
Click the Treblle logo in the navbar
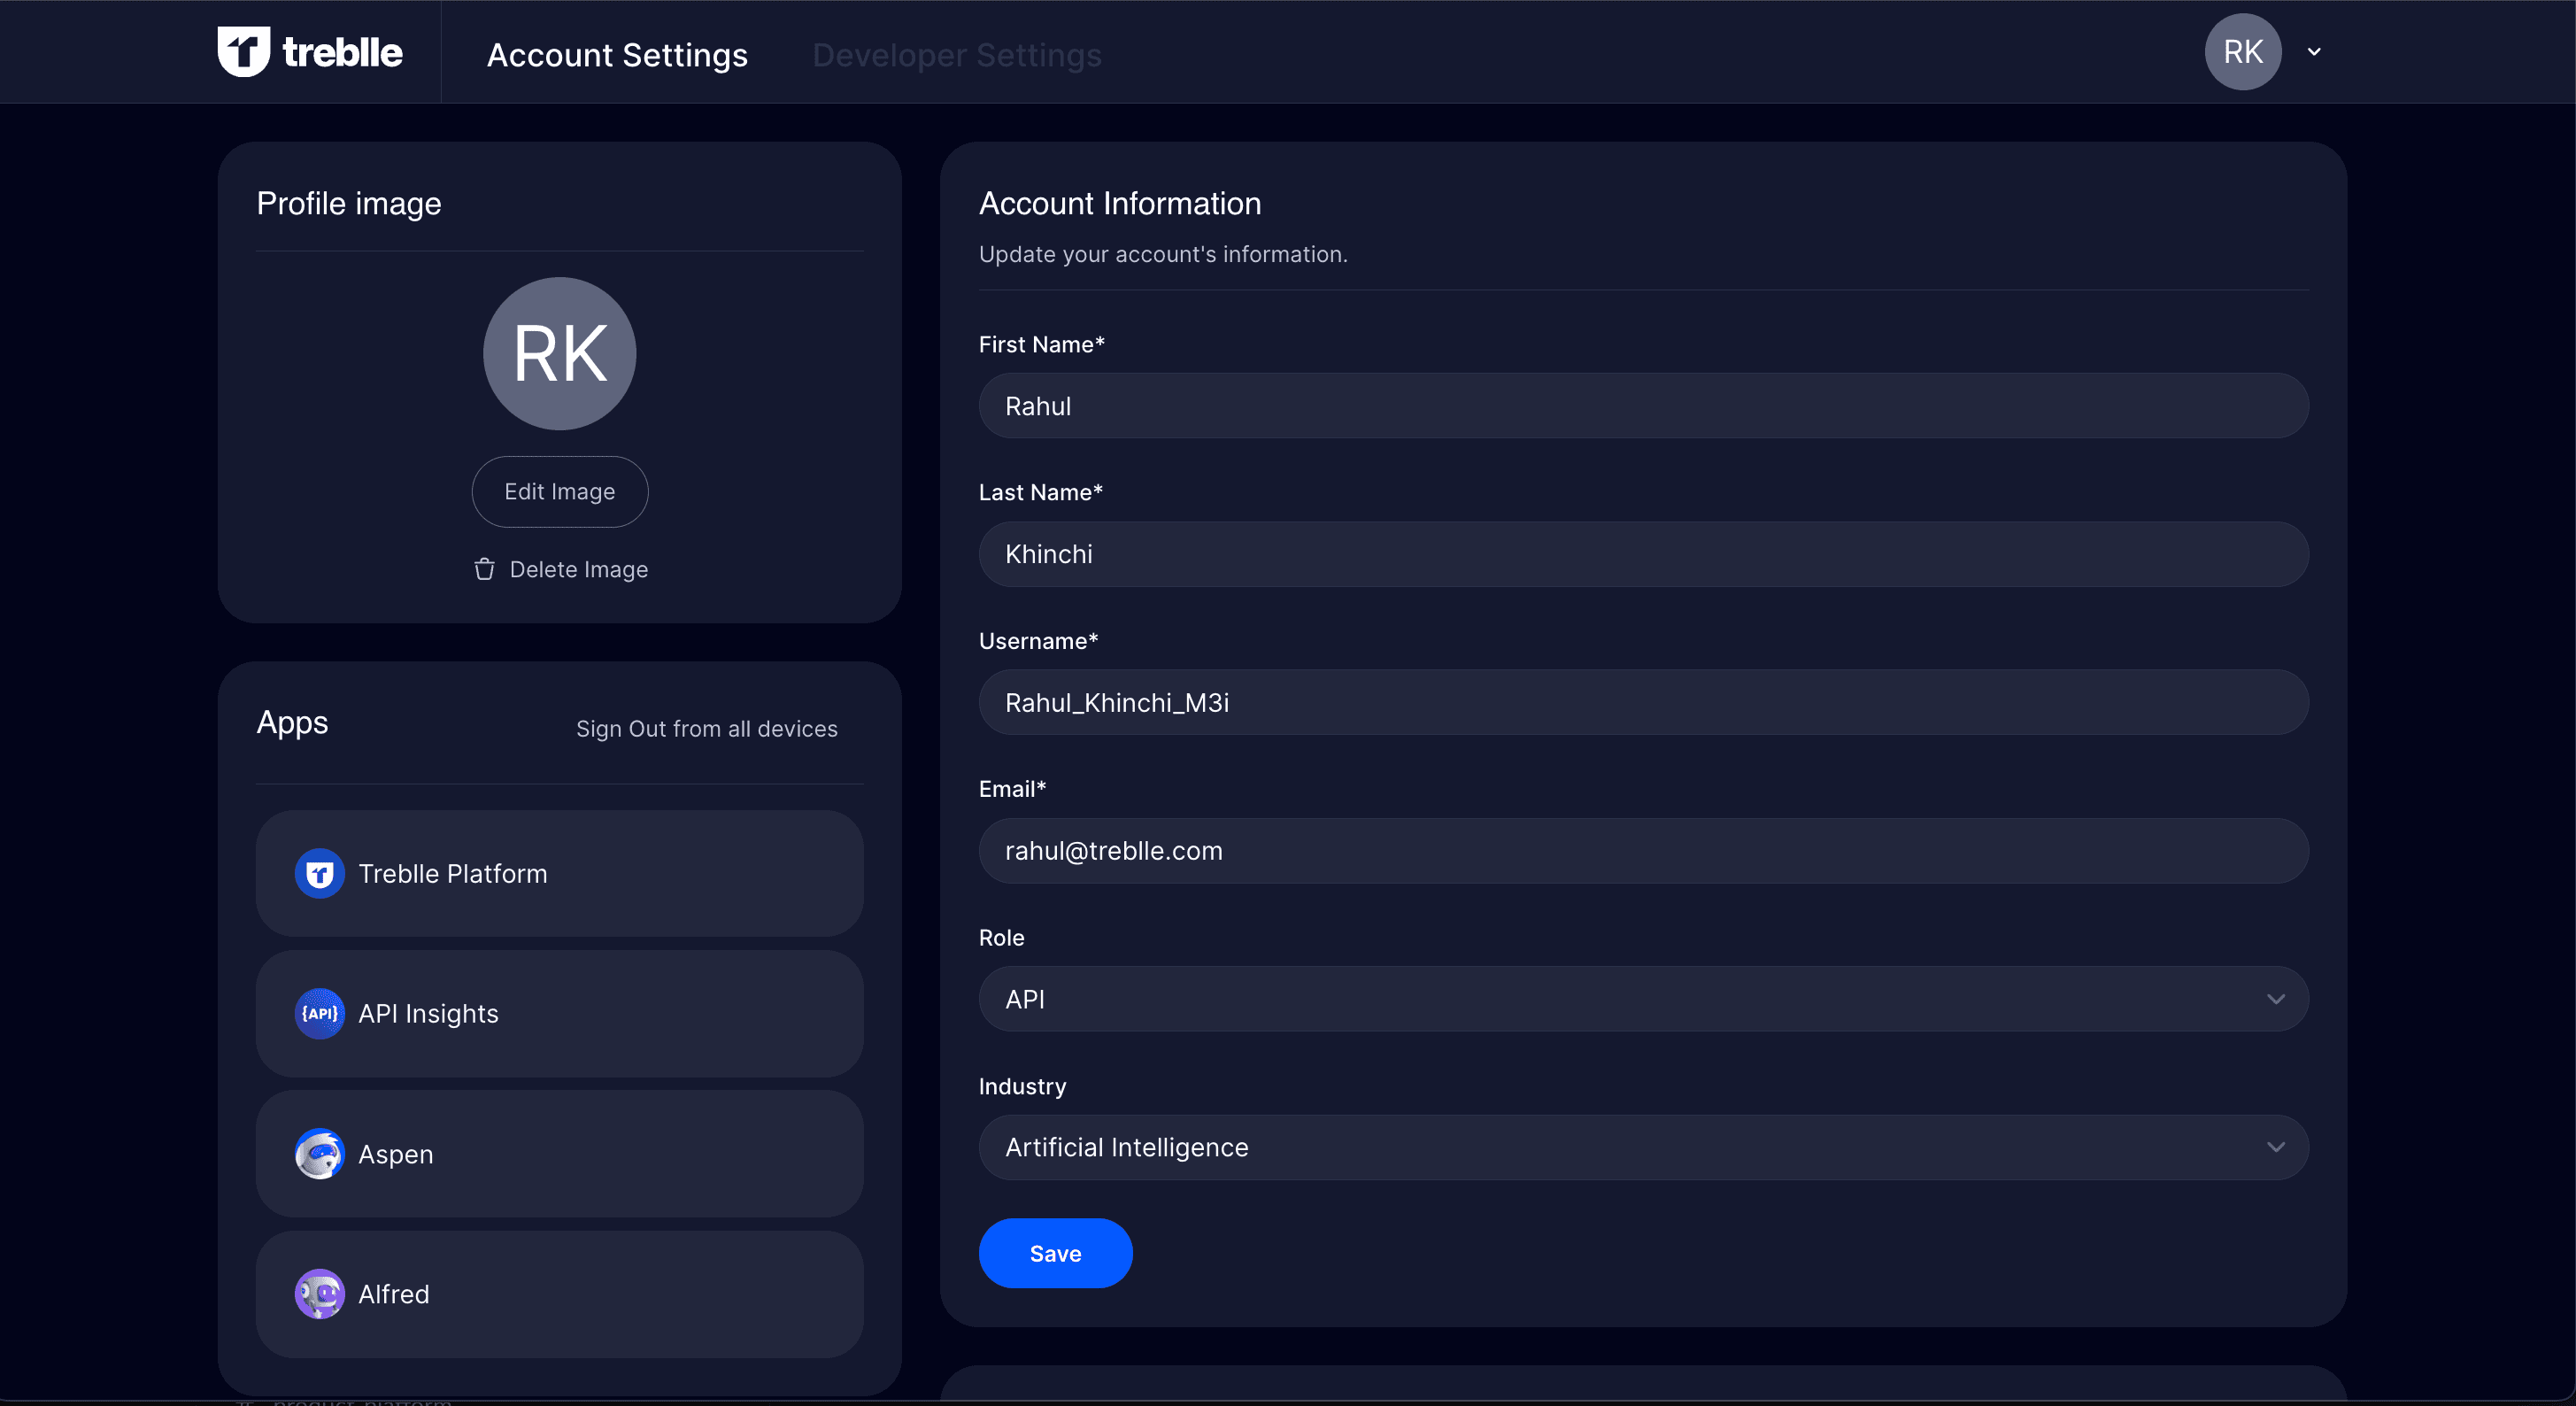[x=310, y=52]
